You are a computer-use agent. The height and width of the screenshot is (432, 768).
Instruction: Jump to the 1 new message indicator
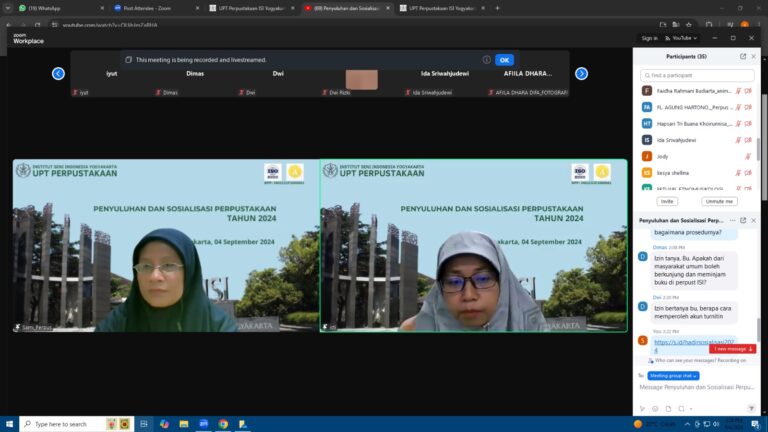pyautogui.click(x=733, y=348)
